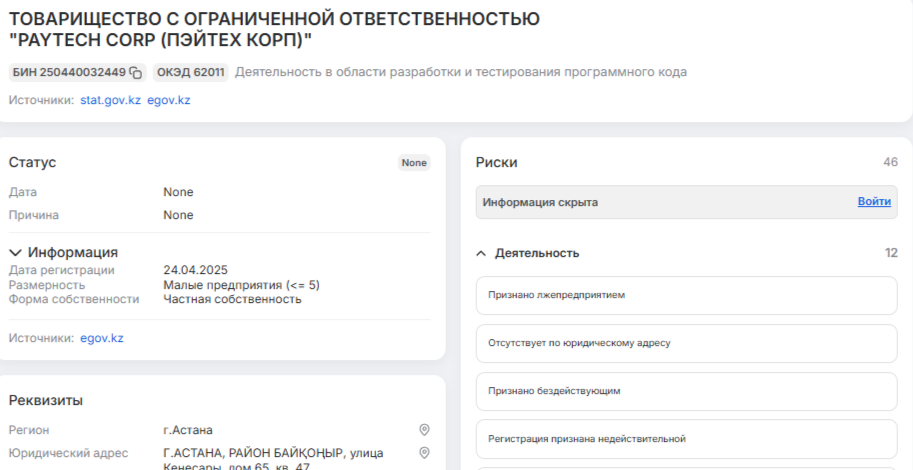Click the None status badge

click(x=413, y=163)
